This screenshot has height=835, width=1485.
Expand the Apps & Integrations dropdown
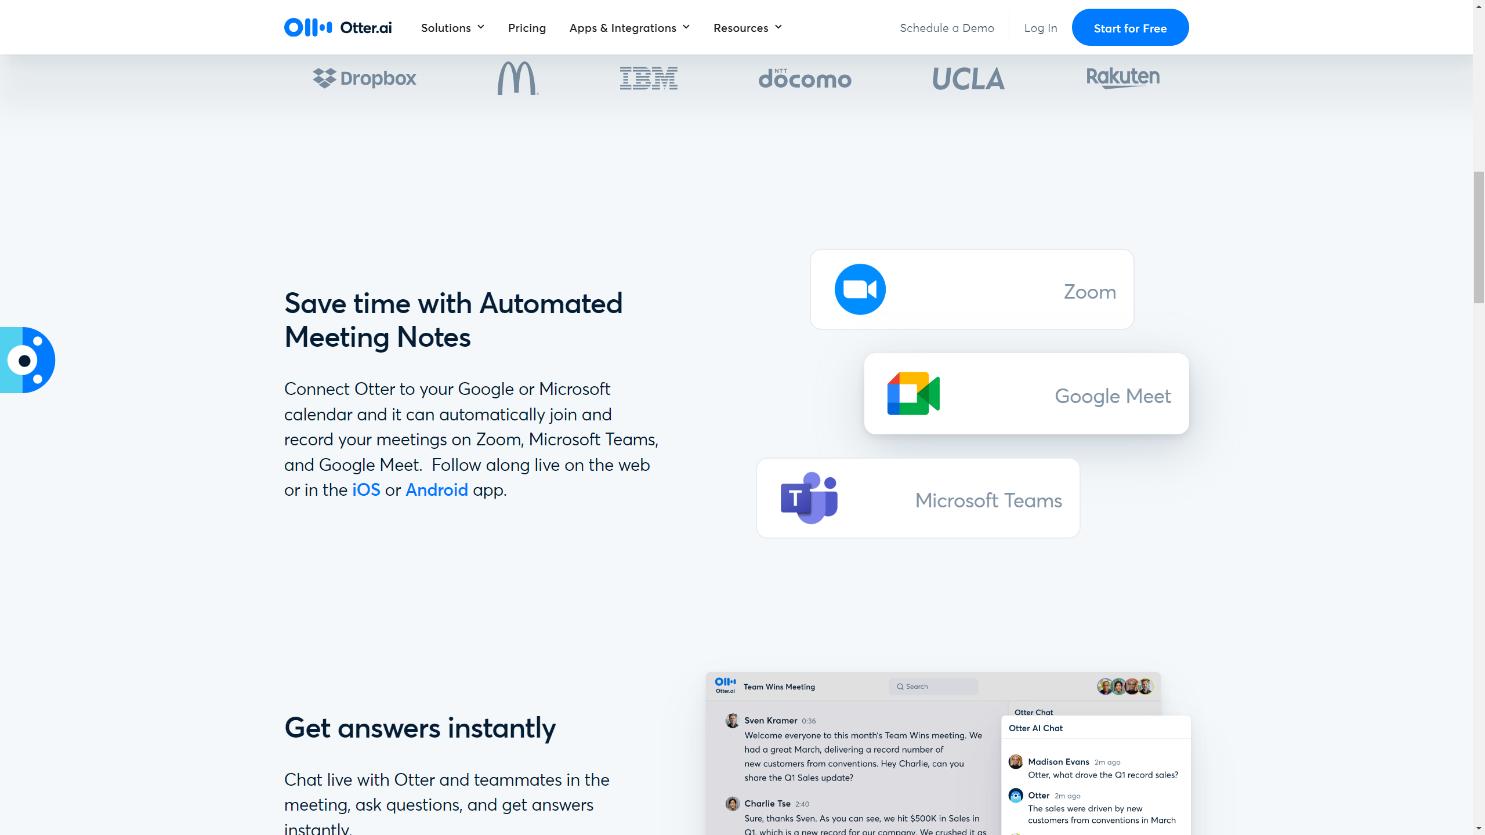pyautogui.click(x=629, y=28)
